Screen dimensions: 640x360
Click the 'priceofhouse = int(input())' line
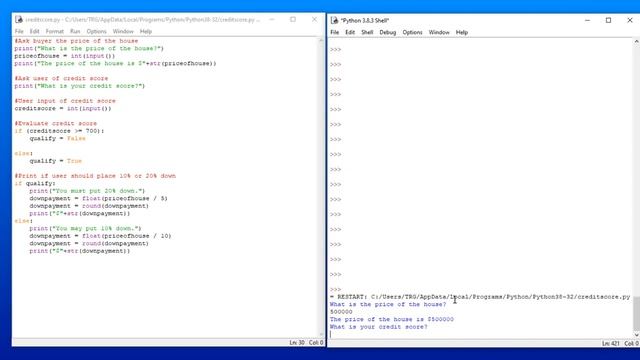64,56
